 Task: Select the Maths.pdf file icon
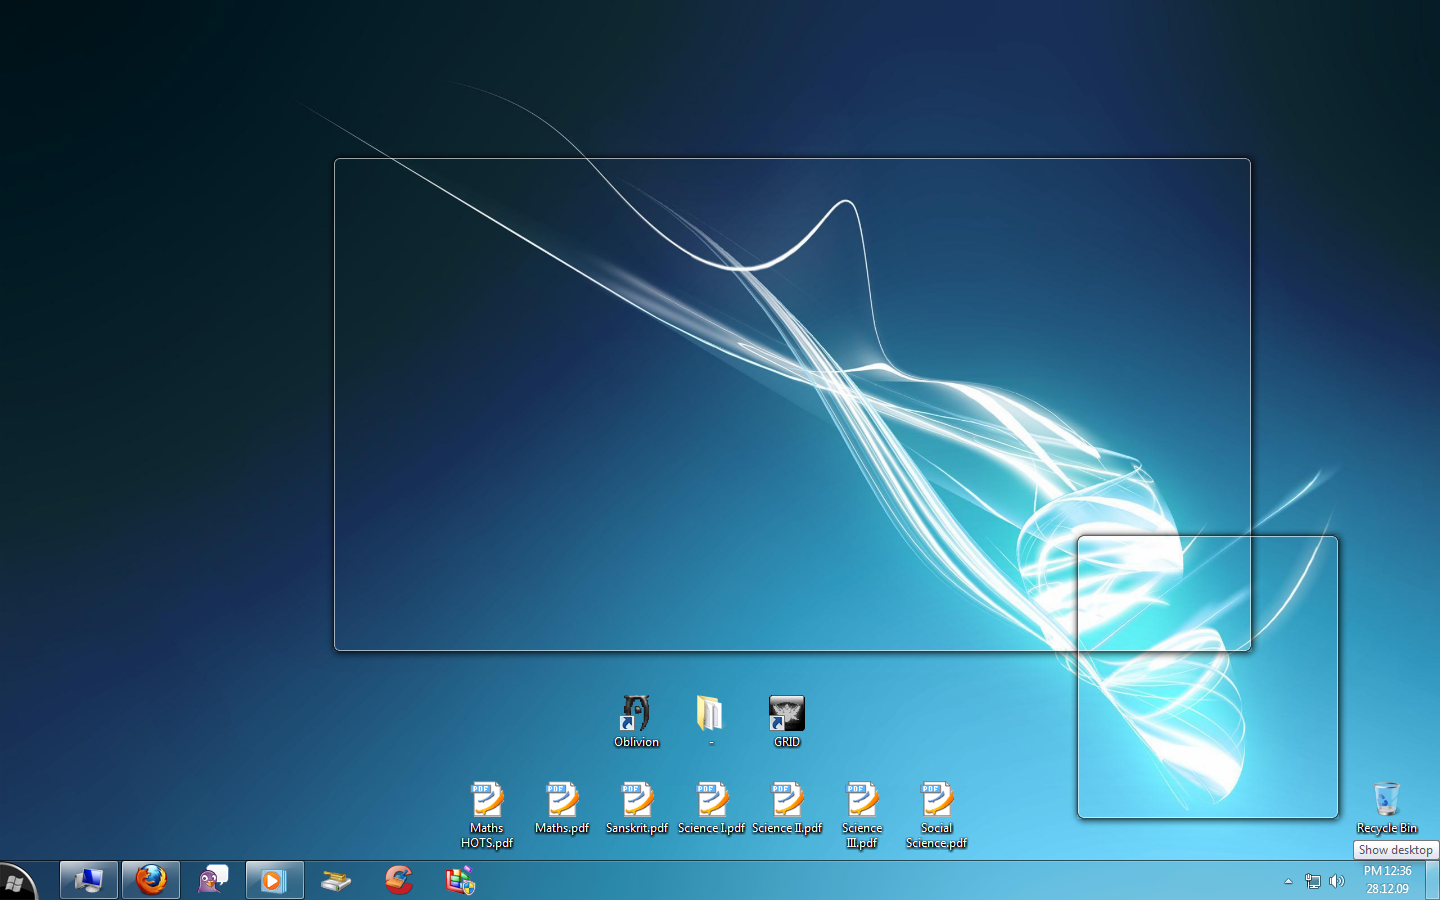pyautogui.click(x=562, y=808)
